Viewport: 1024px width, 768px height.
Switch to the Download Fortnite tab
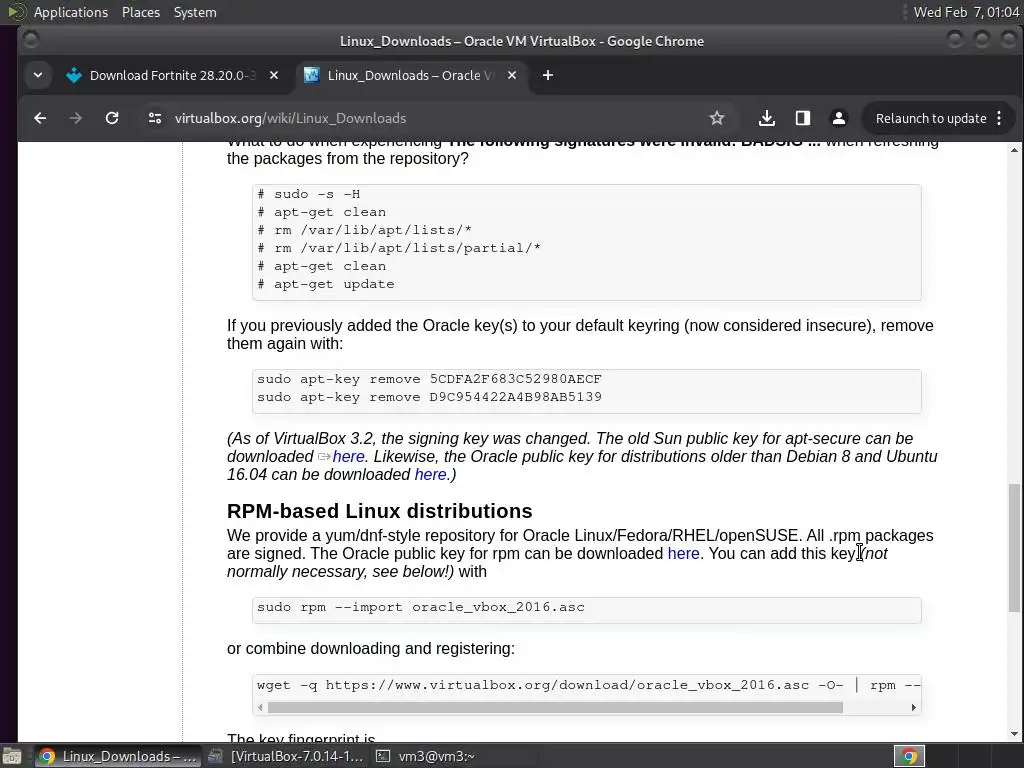pos(172,75)
